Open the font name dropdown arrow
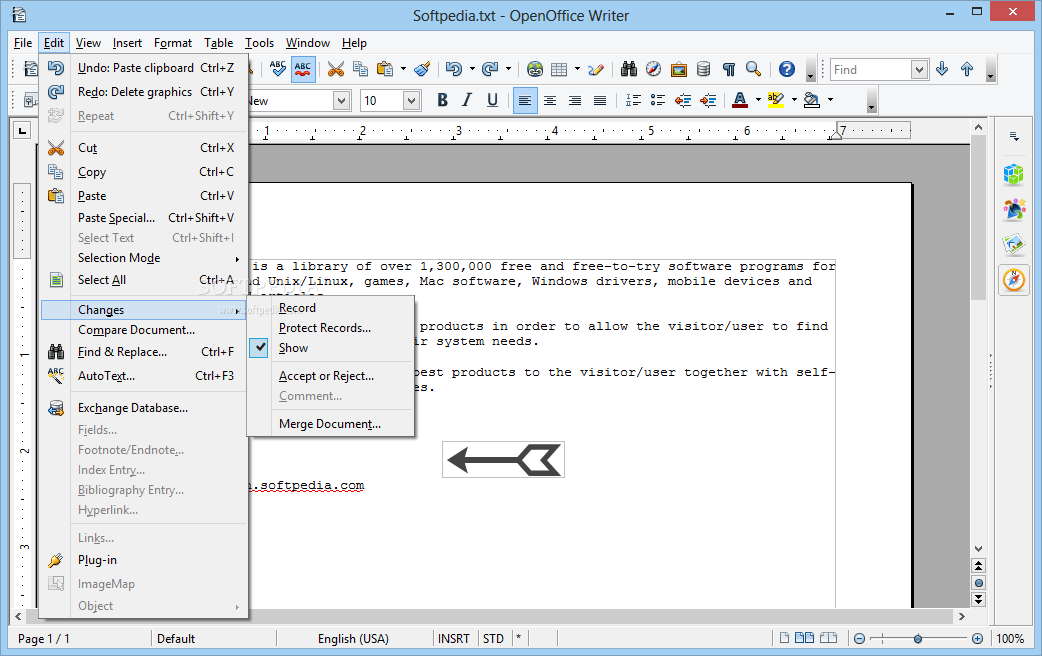This screenshot has width=1042, height=656. [342, 100]
